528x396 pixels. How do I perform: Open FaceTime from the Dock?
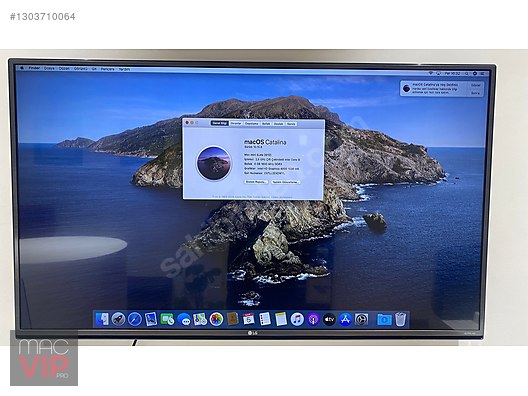click(x=167, y=319)
